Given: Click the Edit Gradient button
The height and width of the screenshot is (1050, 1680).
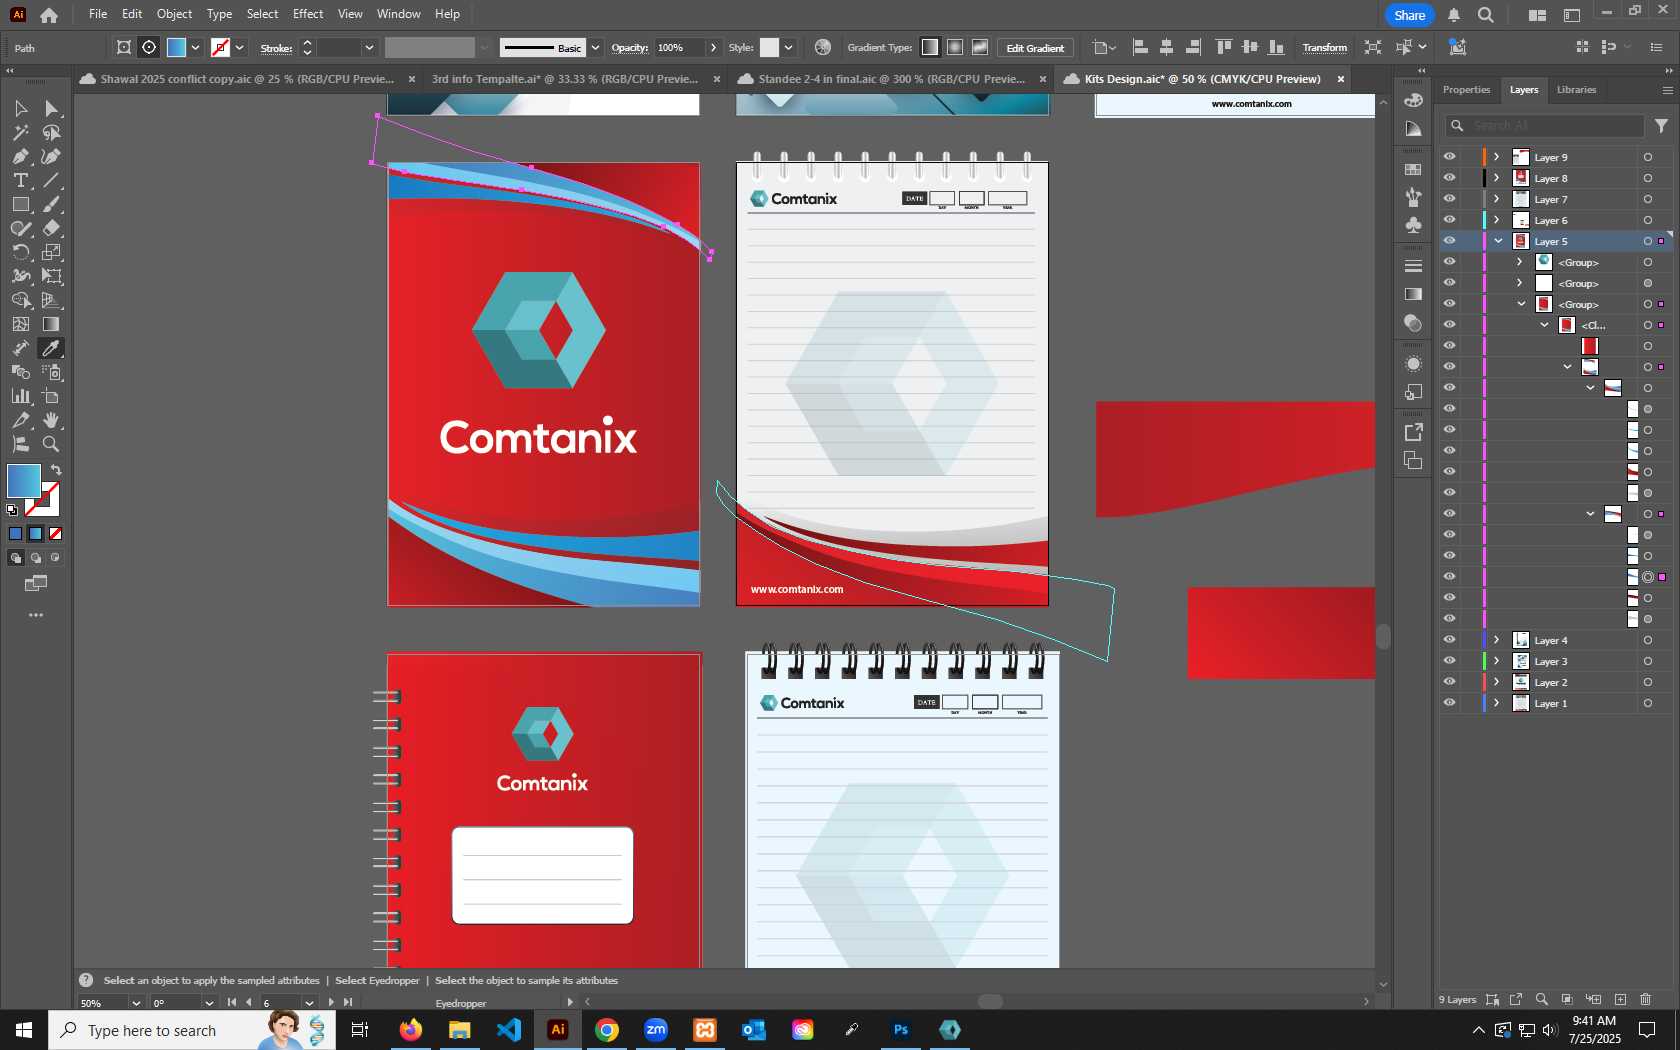Looking at the screenshot, I should pyautogui.click(x=1035, y=48).
